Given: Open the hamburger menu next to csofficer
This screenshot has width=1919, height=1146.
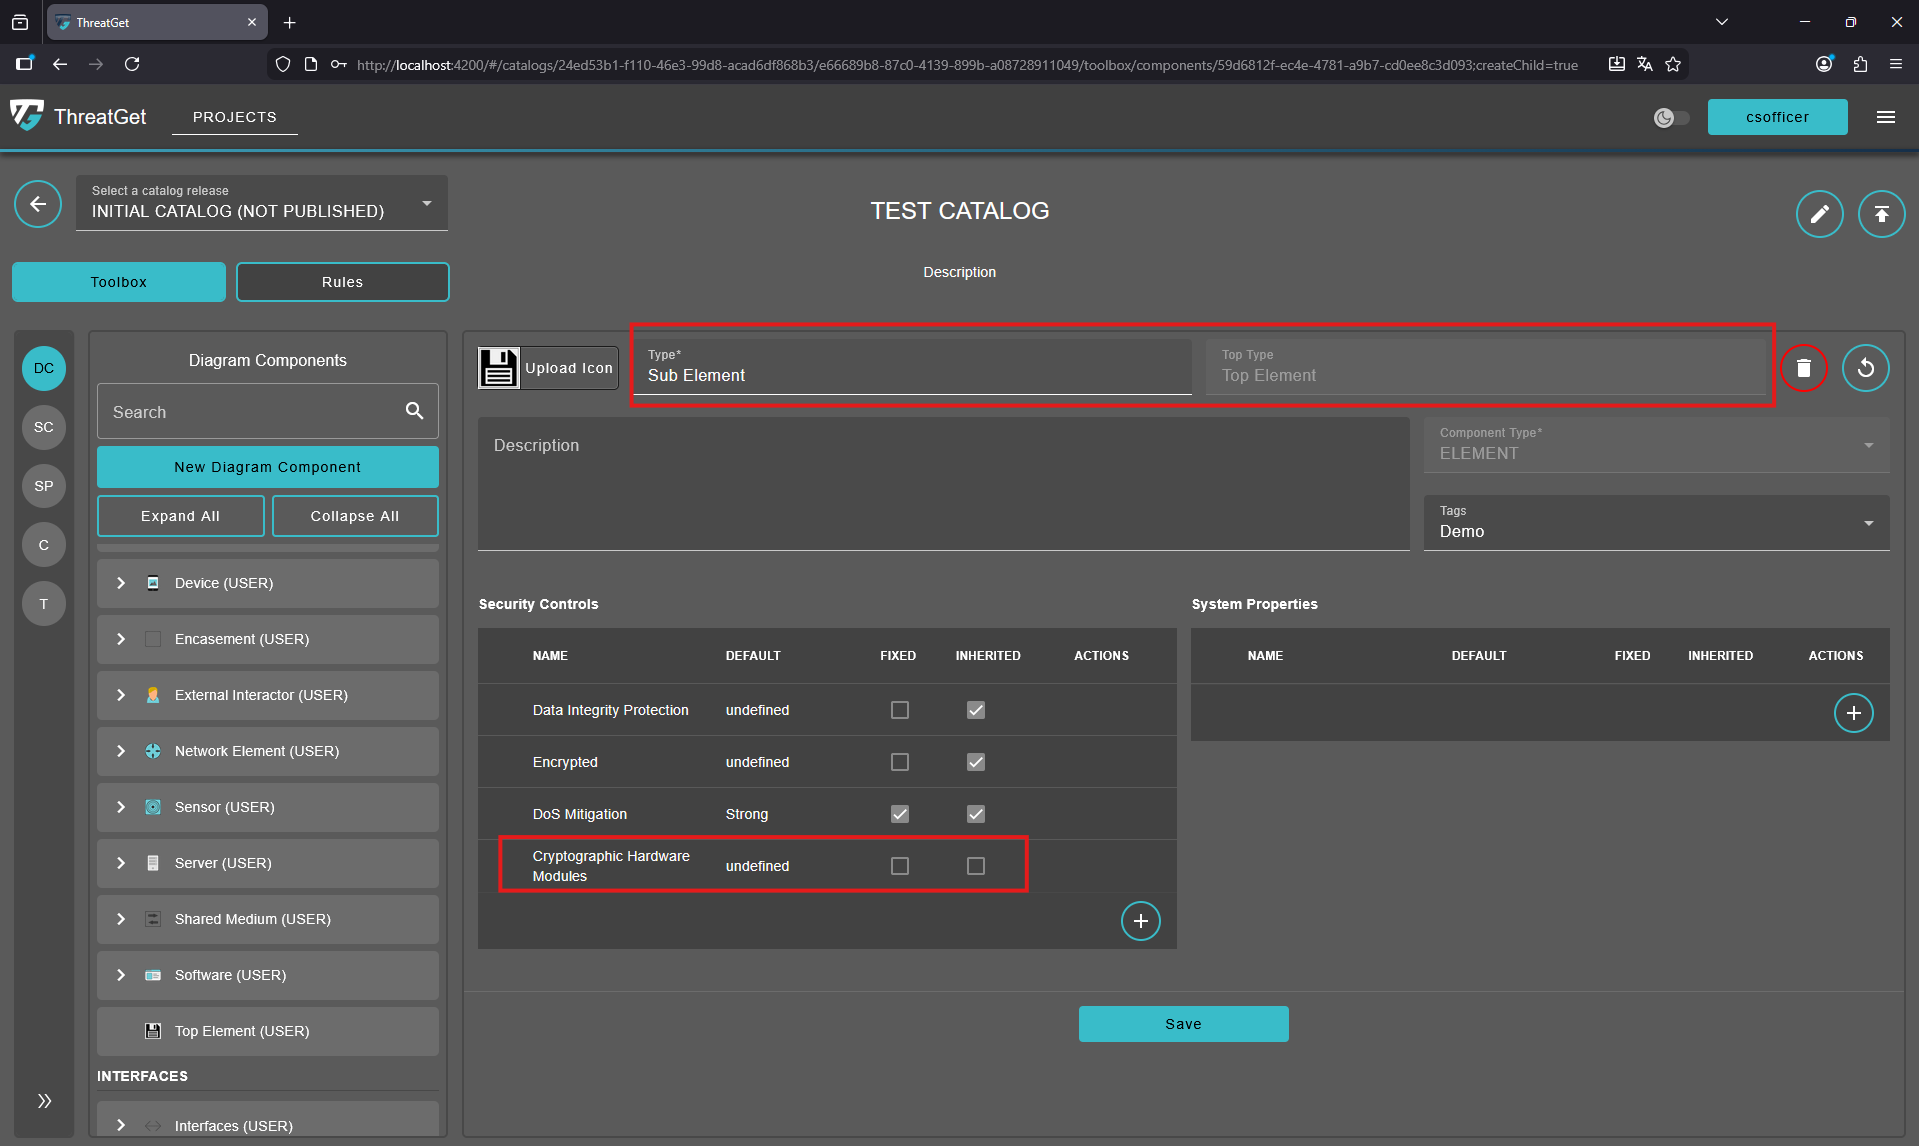Looking at the screenshot, I should click(1886, 117).
